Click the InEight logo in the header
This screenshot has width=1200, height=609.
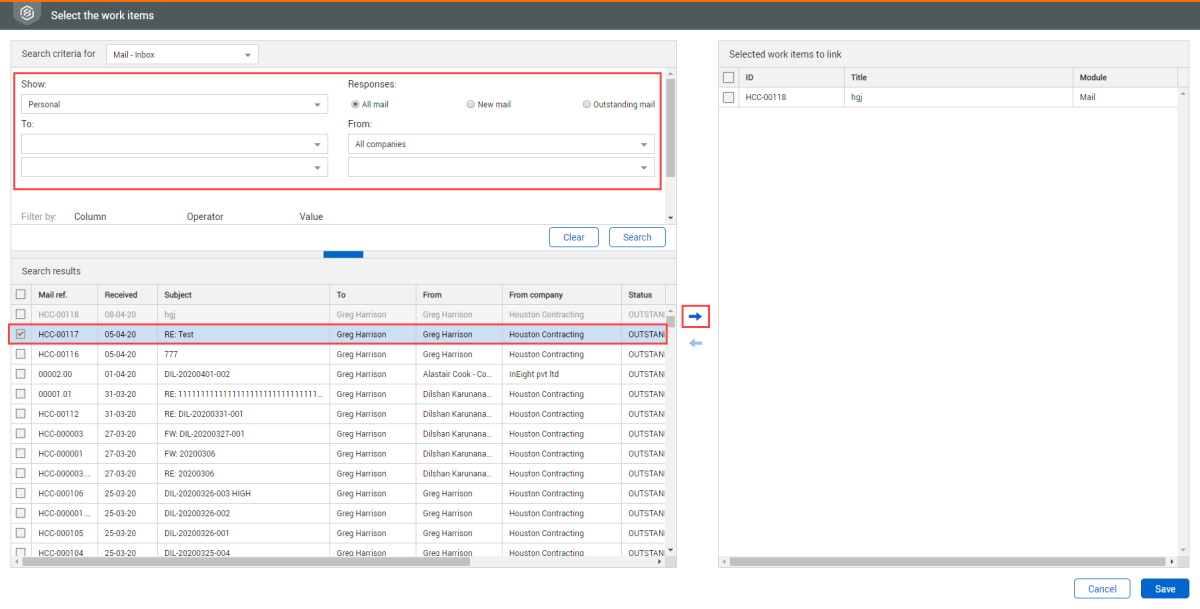click(28, 15)
